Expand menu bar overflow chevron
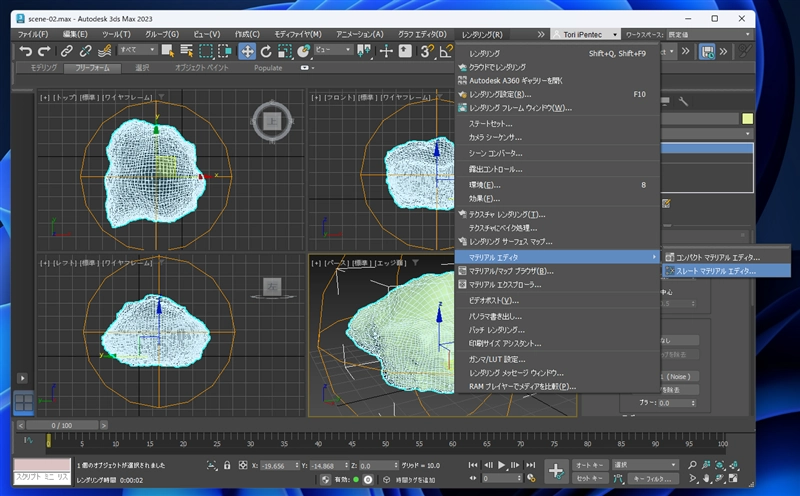Screen dimensions: 800x496 coord(541,34)
